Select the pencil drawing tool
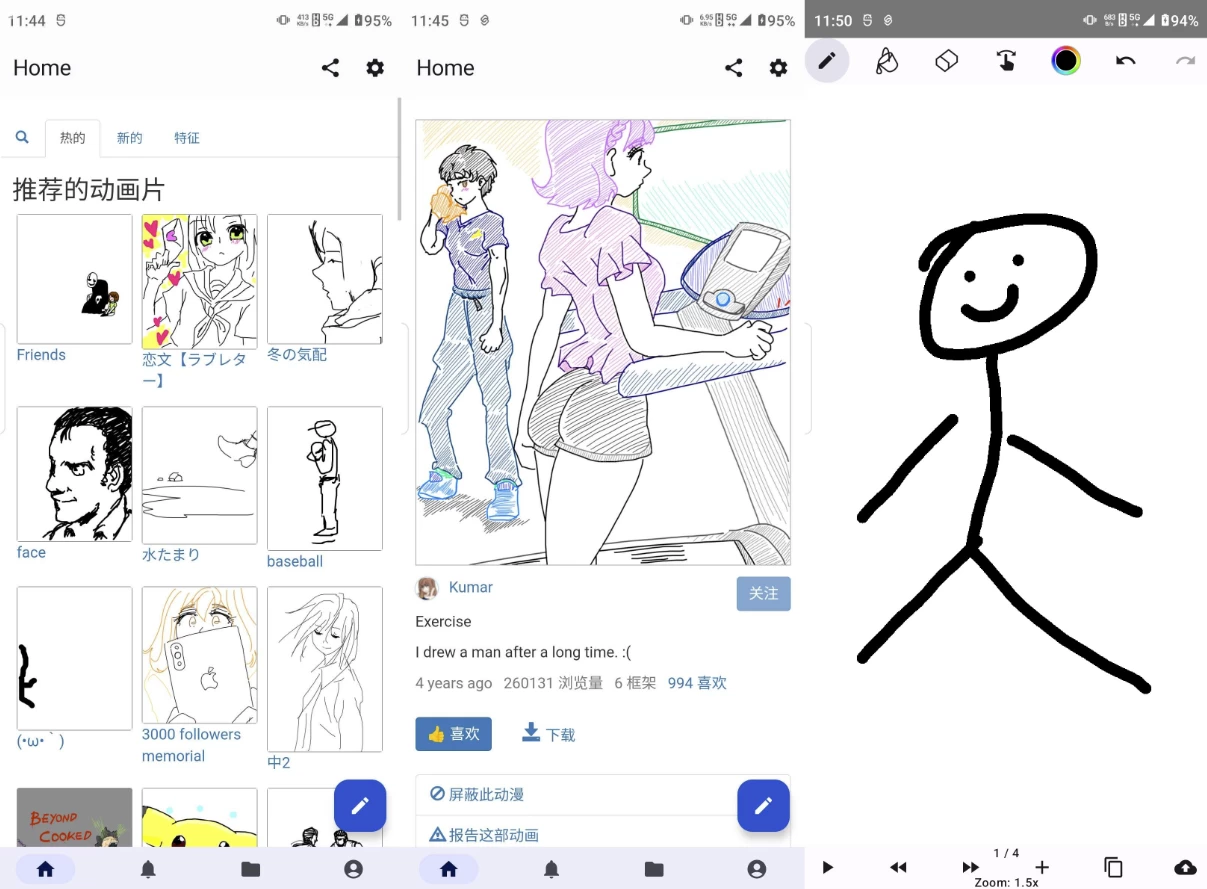This screenshot has height=889, width=1207. [x=826, y=61]
